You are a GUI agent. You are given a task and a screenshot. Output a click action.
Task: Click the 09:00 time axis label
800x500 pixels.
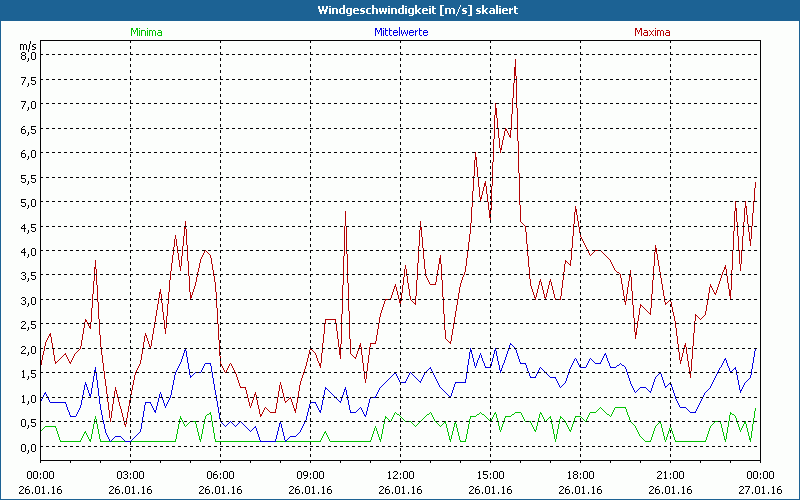tap(310, 475)
